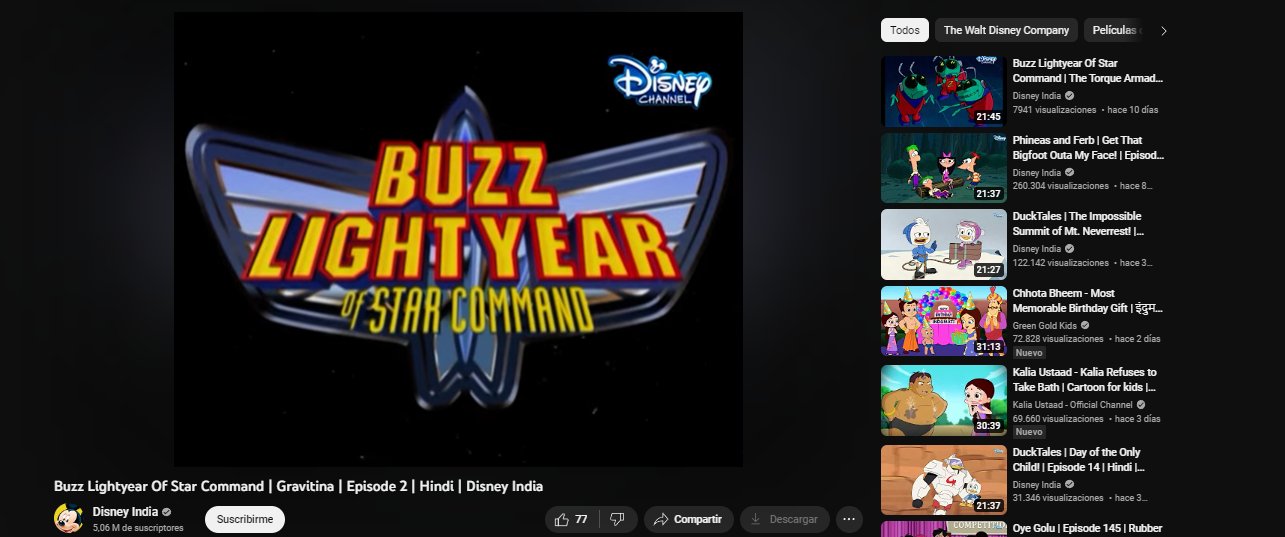
Task: Open Oye Golu Episode 145 thumbnail
Action: coord(943,529)
